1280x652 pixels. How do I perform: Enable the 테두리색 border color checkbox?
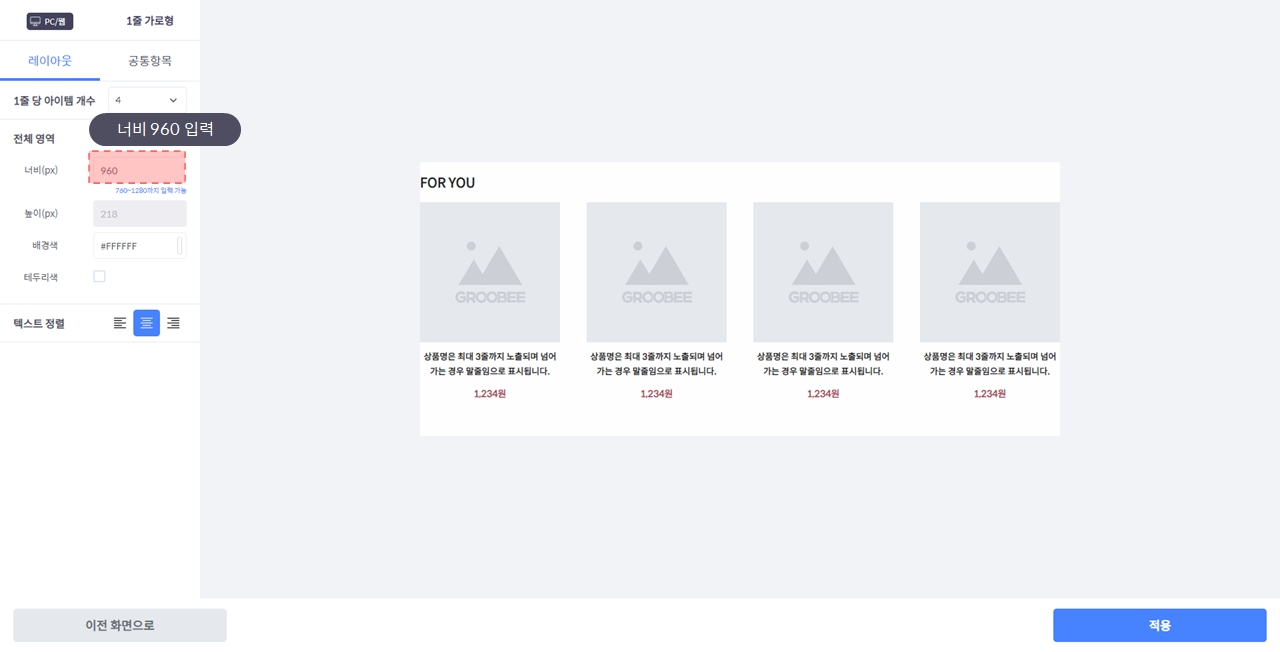pos(99,277)
